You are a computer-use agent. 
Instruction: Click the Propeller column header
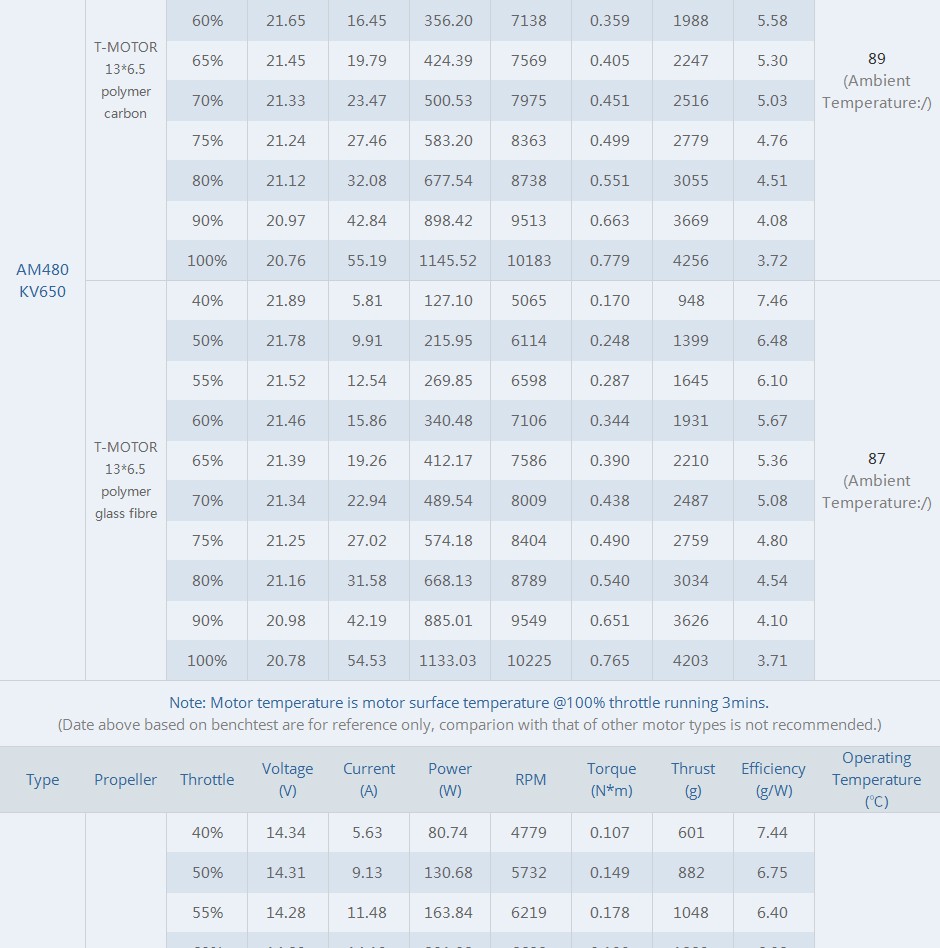[x=125, y=779]
